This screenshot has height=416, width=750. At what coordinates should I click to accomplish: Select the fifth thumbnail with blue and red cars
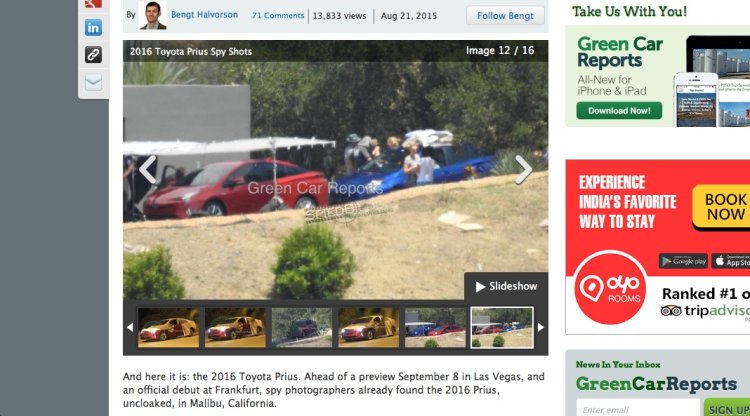pyautogui.click(x=435, y=328)
